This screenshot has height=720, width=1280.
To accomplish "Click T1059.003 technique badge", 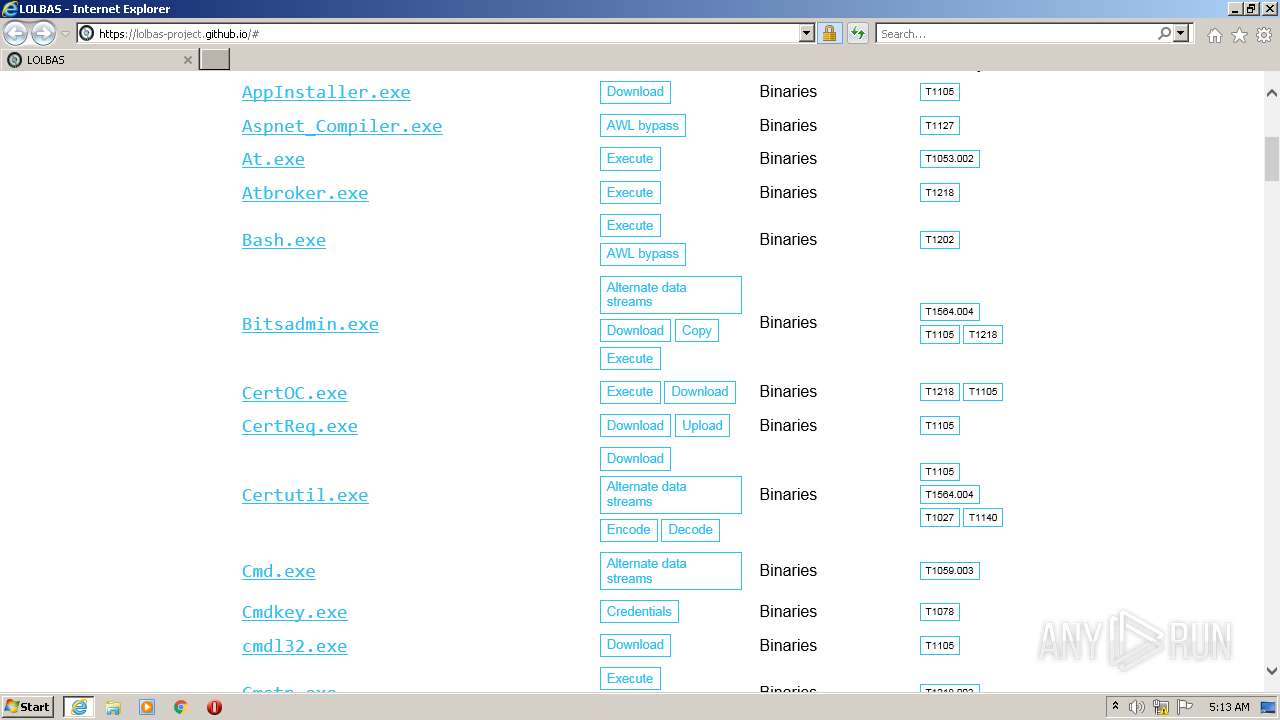I will tap(949, 571).
